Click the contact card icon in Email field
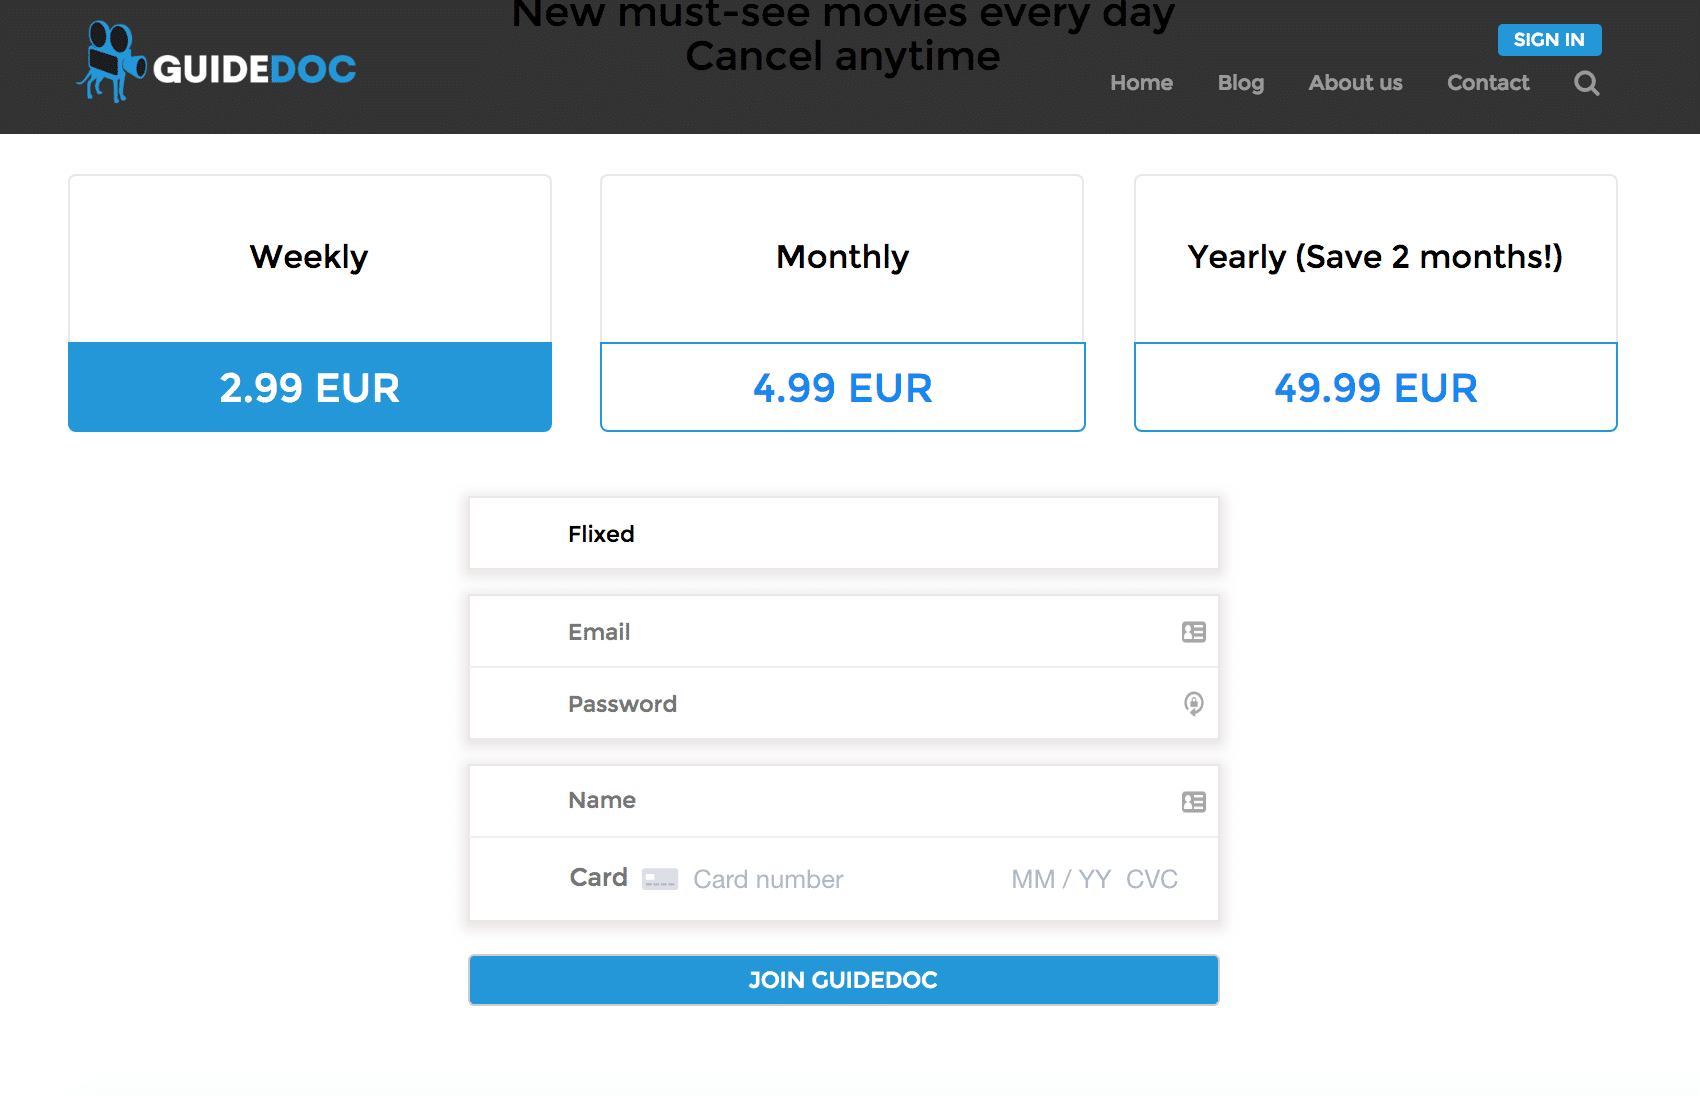The width and height of the screenshot is (1700, 1096). pyautogui.click(x=1193, y=632)
